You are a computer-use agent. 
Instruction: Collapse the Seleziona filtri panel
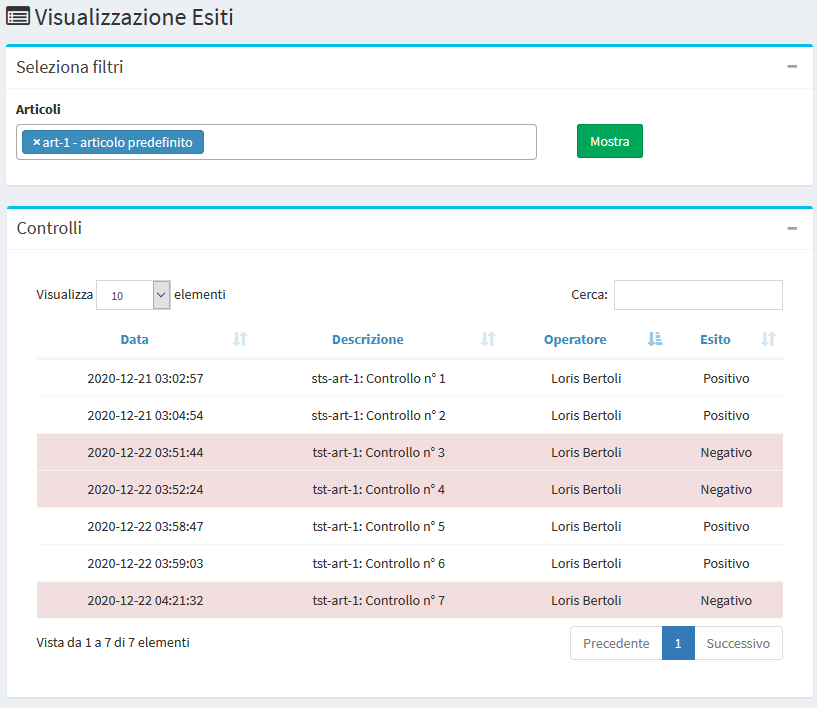[x=792, y=67]
